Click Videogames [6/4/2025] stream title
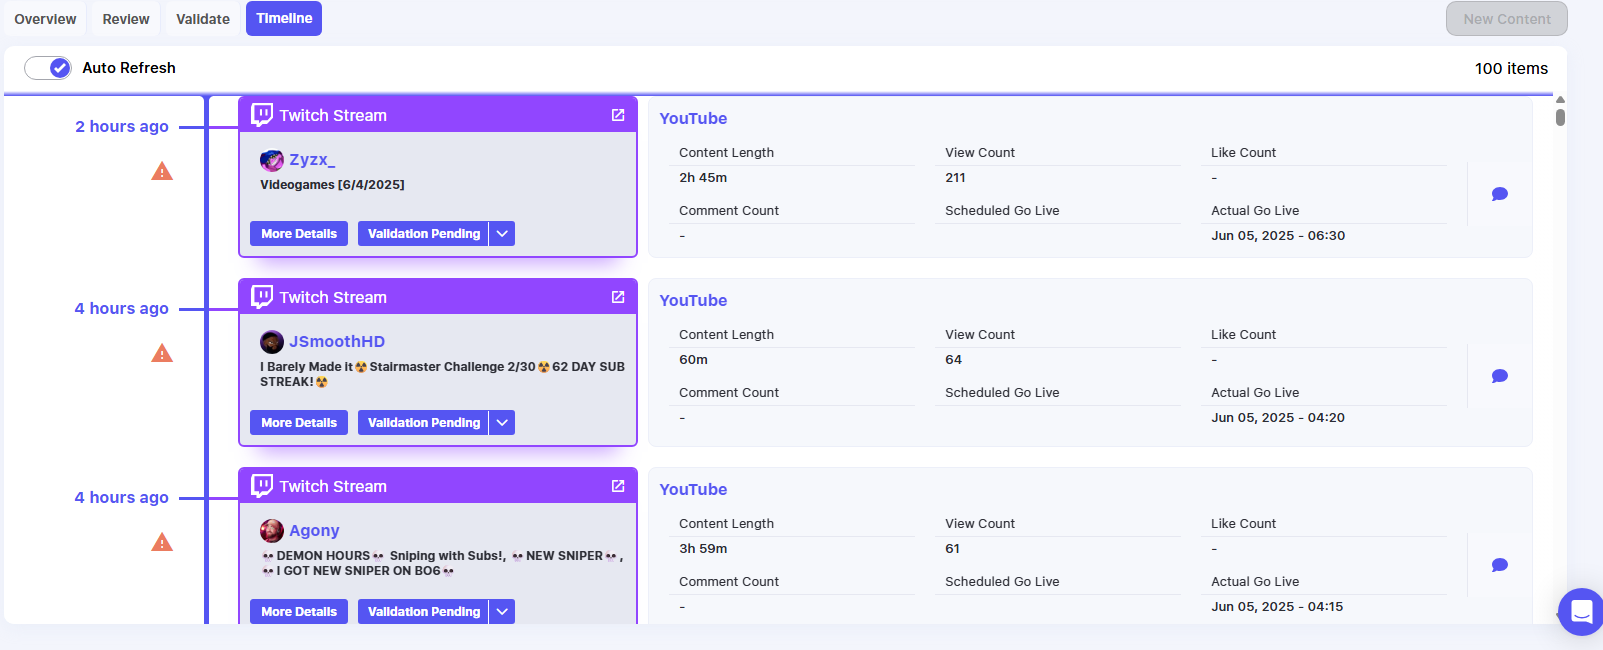 coord(332,185)
